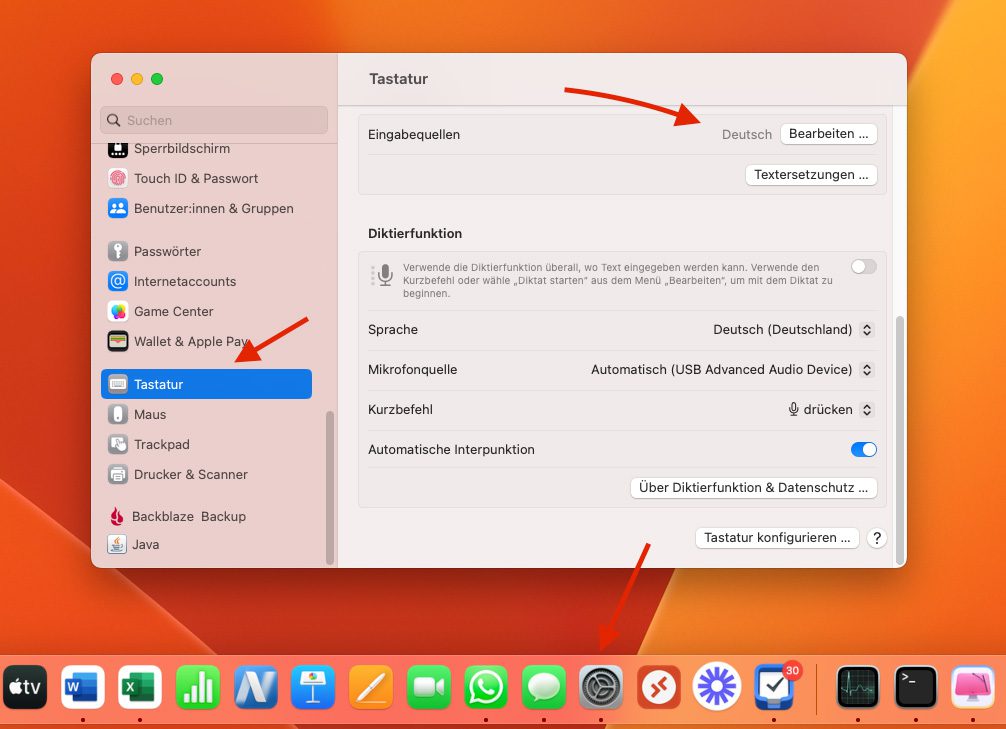Click the Apple TV dock icon

pyautogui.click(x=26, y=687)
